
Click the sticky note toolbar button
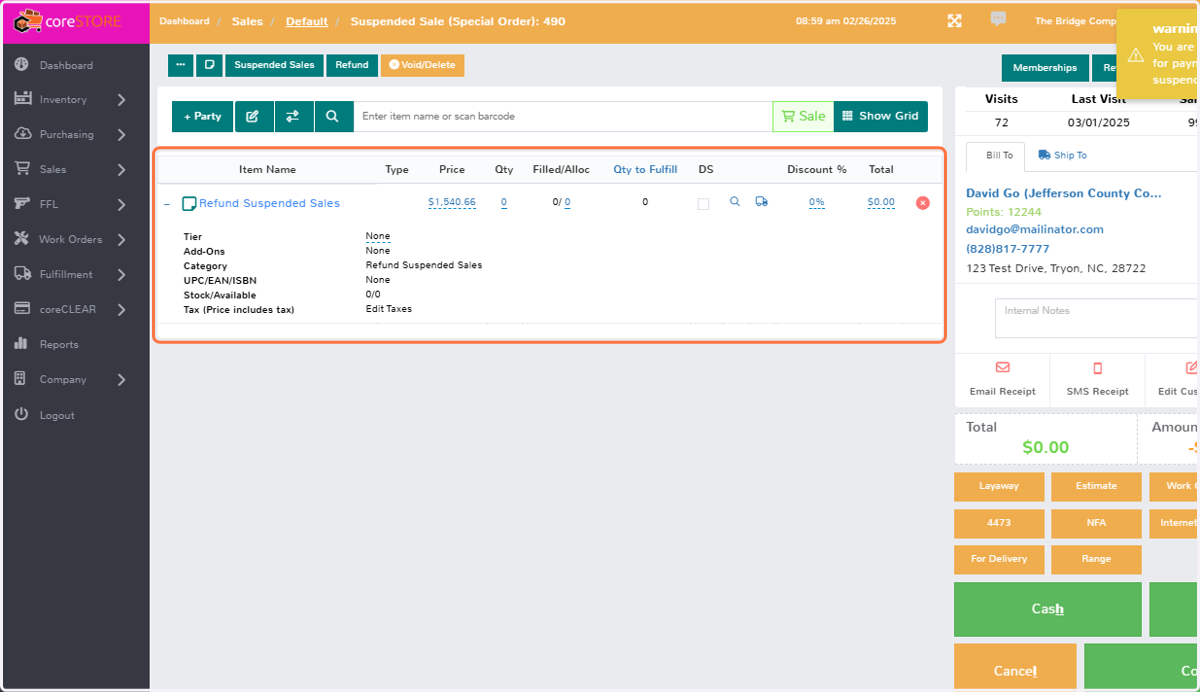pos(209,65)
